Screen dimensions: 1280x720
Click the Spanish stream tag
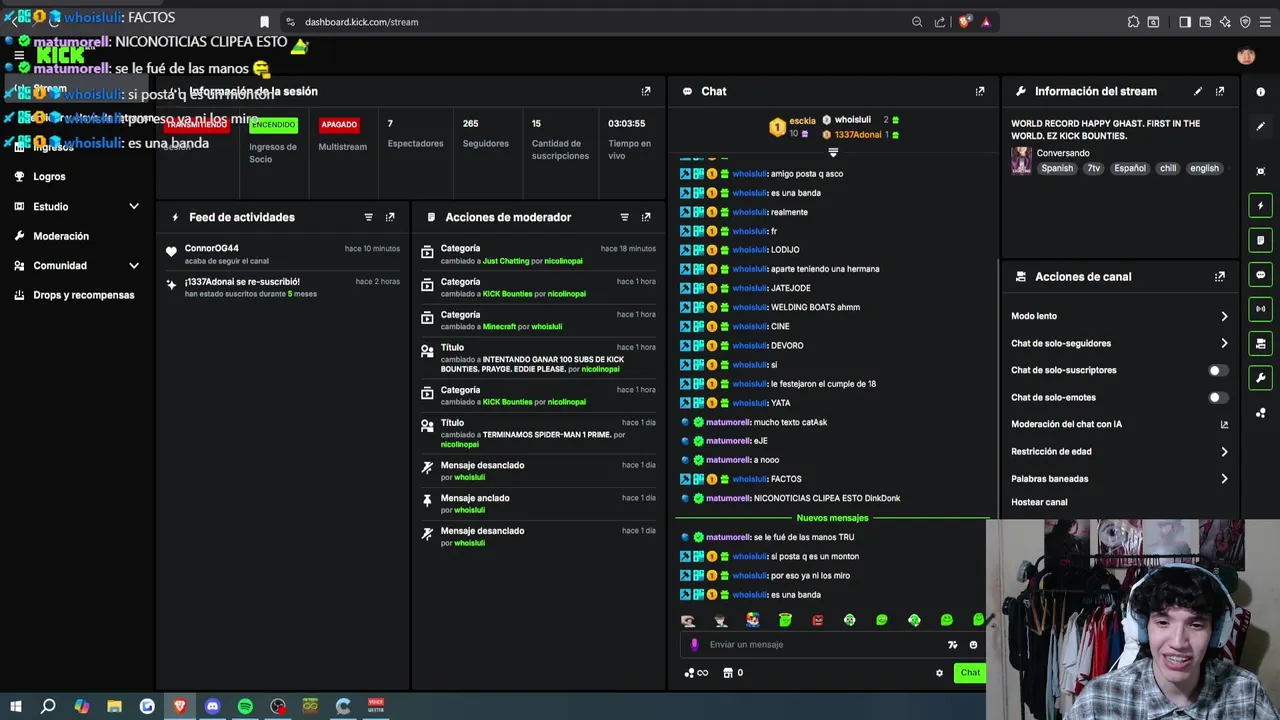tap(1056, 169)
